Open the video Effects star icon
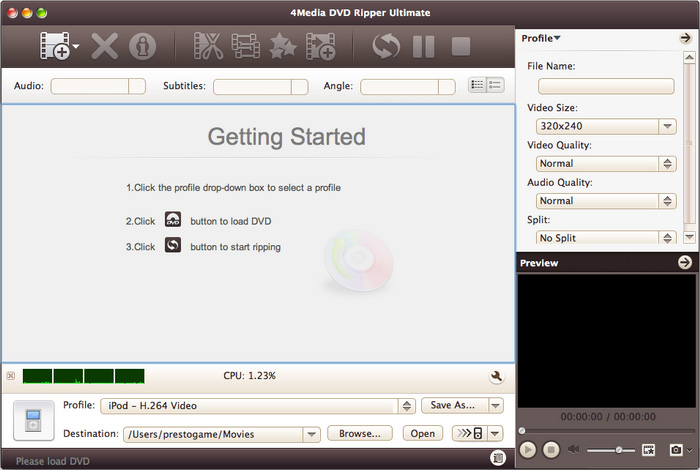The height and width of the screenshot is (470, 700). click(283, 46)
